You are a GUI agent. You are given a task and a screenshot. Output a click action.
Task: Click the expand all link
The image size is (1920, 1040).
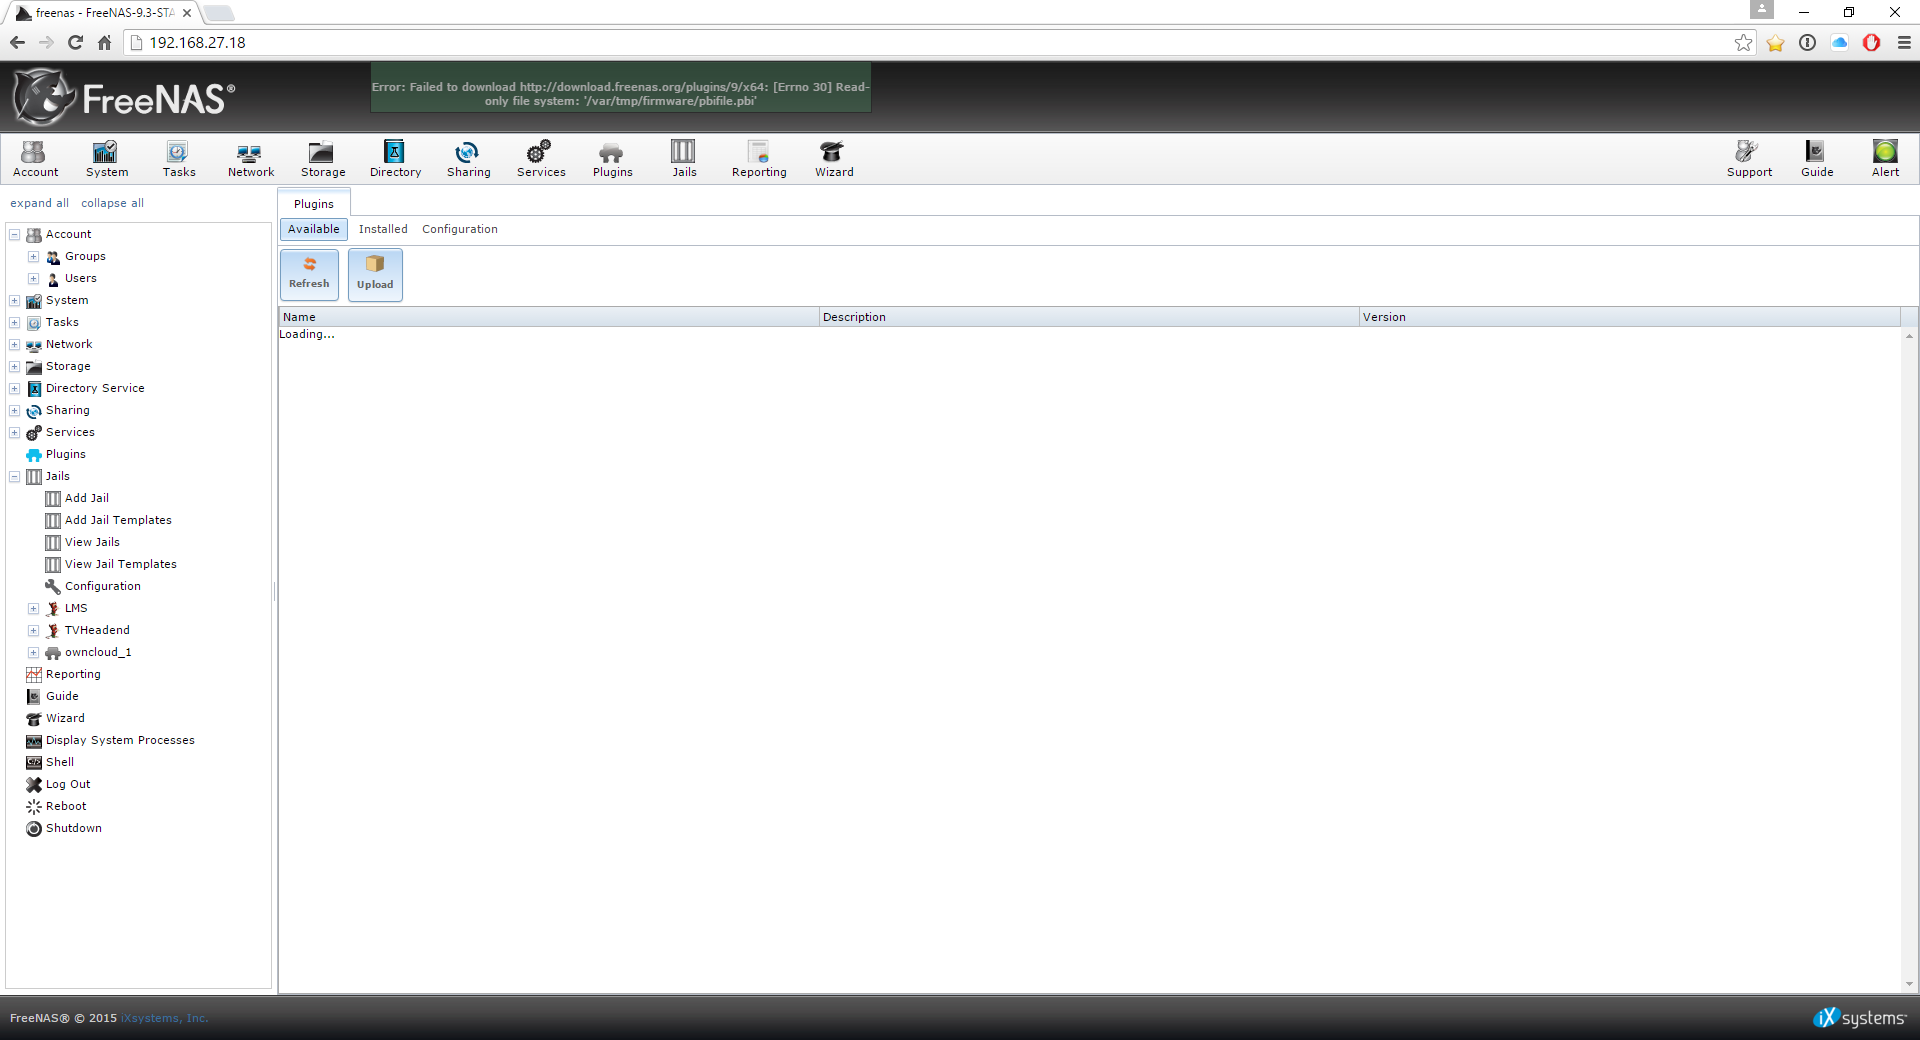pyautogui.click(x=40, y=203)
